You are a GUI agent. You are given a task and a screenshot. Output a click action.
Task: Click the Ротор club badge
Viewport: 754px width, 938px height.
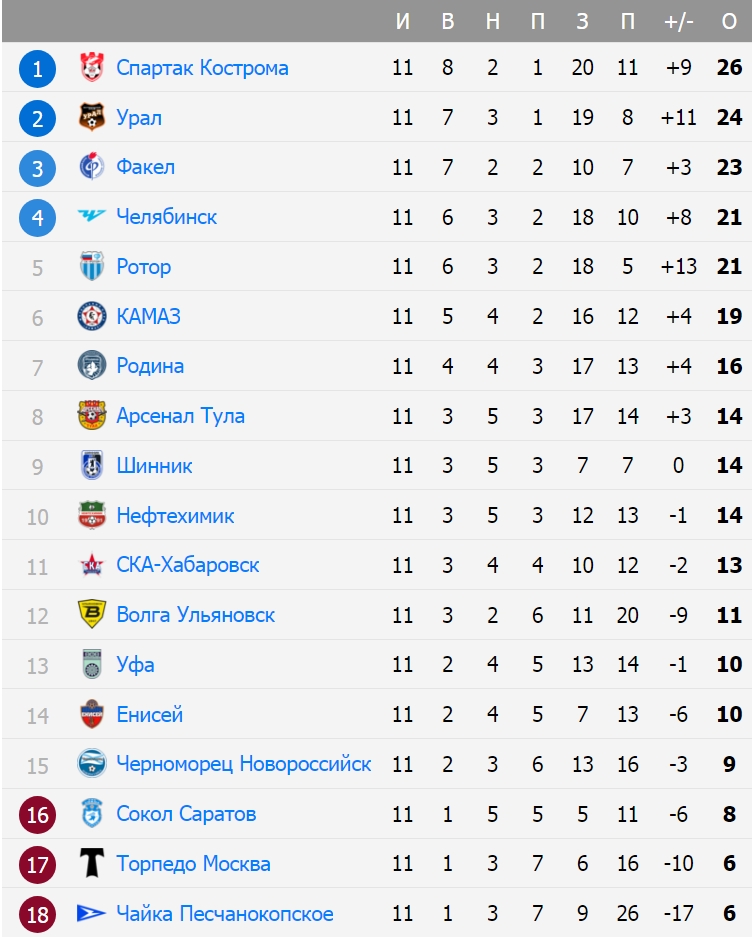point(91,267)
